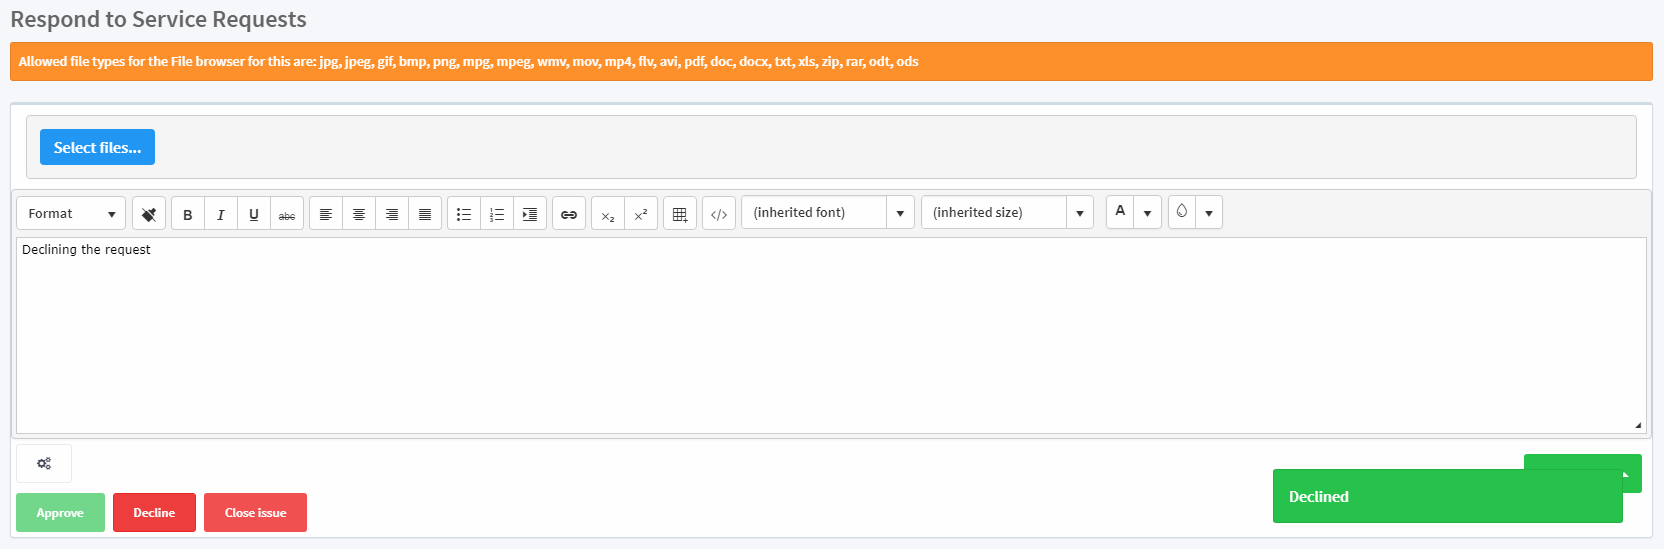
Task: Toggle italic text formatting
Action: [x=221, y=214]
